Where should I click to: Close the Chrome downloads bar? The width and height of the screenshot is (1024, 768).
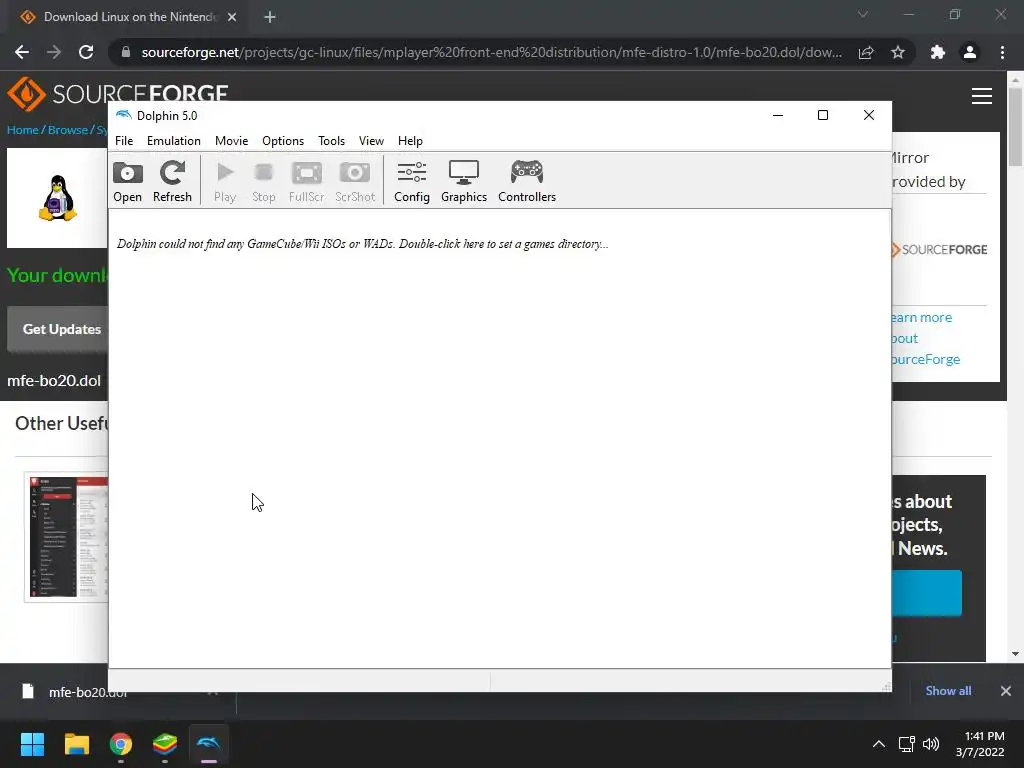coord(1006,691)
